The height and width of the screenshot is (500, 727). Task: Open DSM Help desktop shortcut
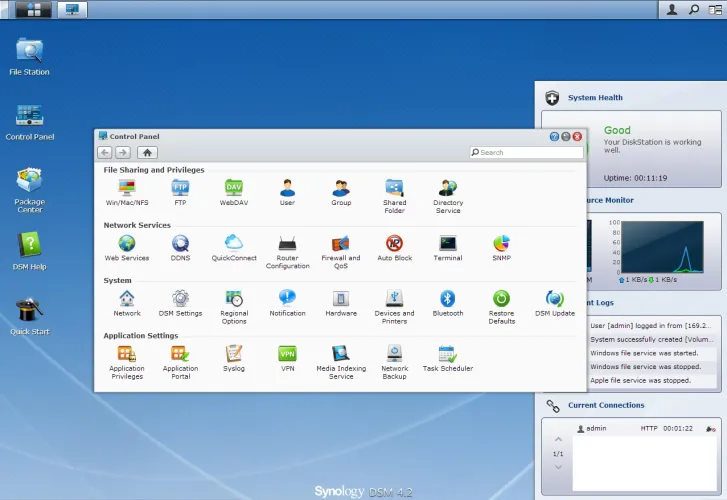point(30,251)
